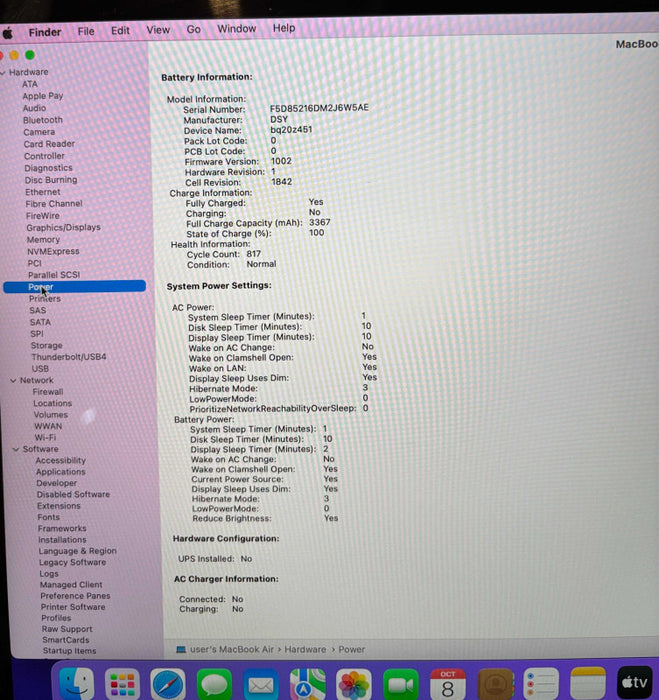
Task: Click the AC Charger Information heading
Action: point(226,579)
